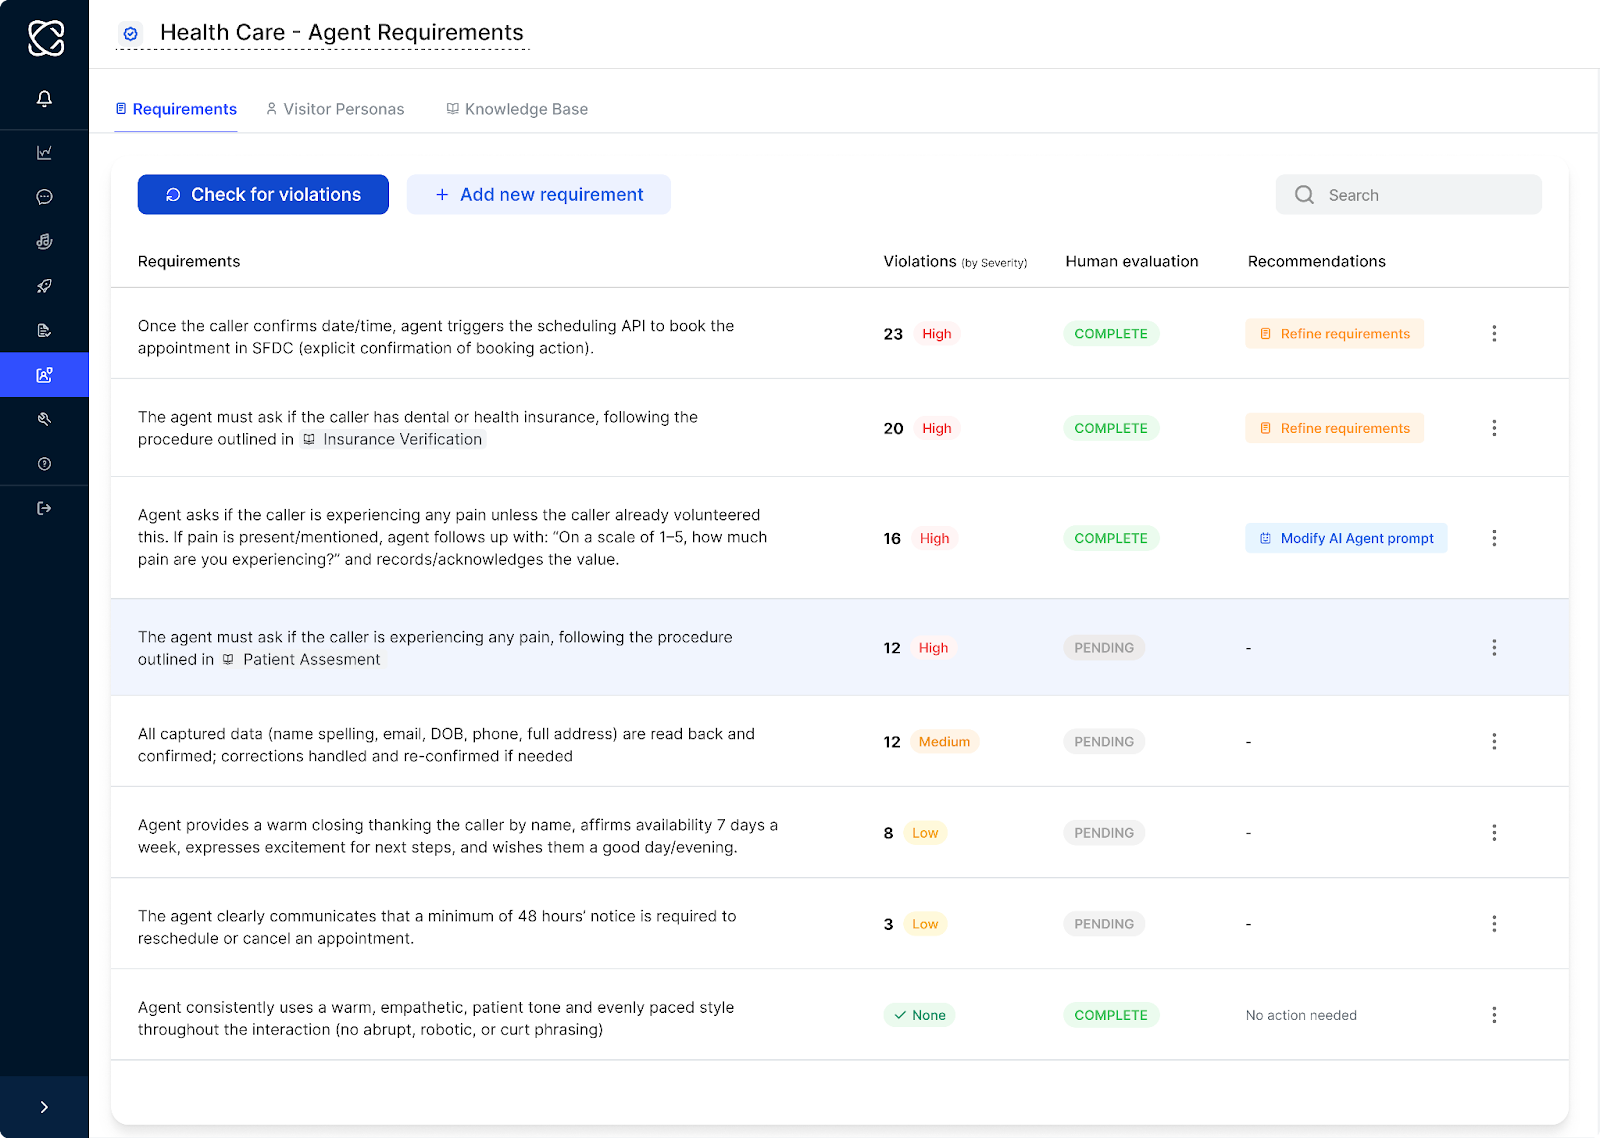Click PENDING status on captured data row

pos(1104,741)
